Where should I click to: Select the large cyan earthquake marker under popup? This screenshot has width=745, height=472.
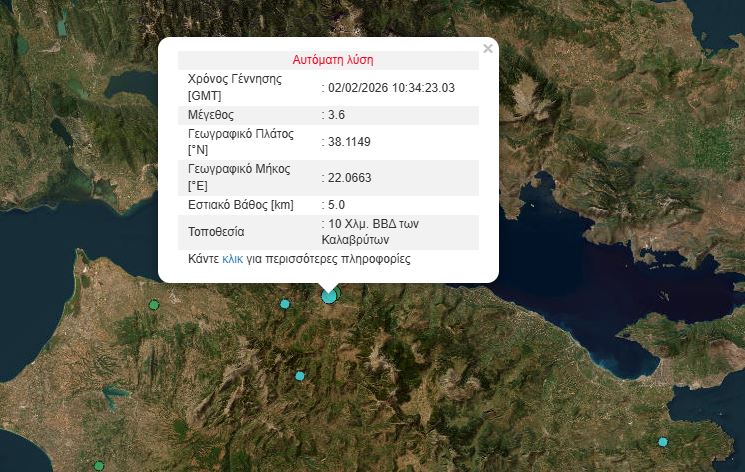pos(329,295)
